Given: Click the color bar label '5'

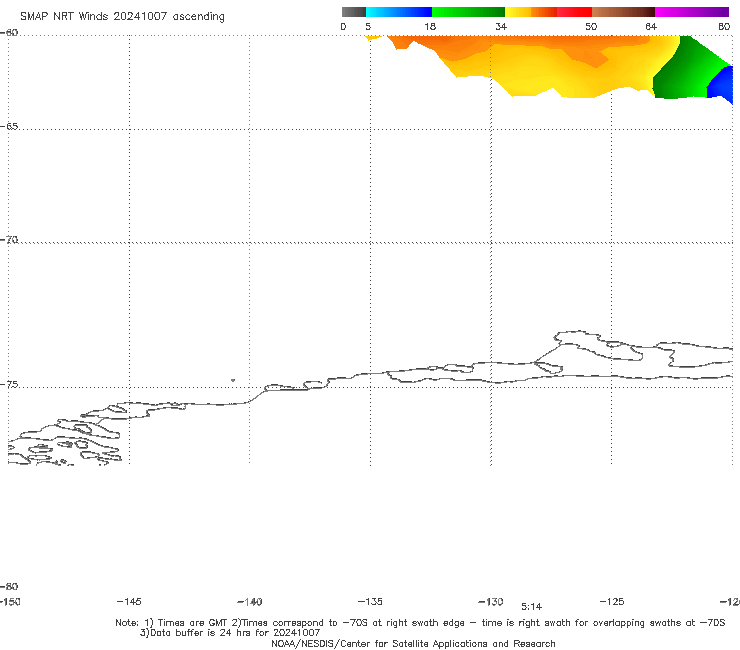Looking at the screenshot, I should [x=368, y=27].
